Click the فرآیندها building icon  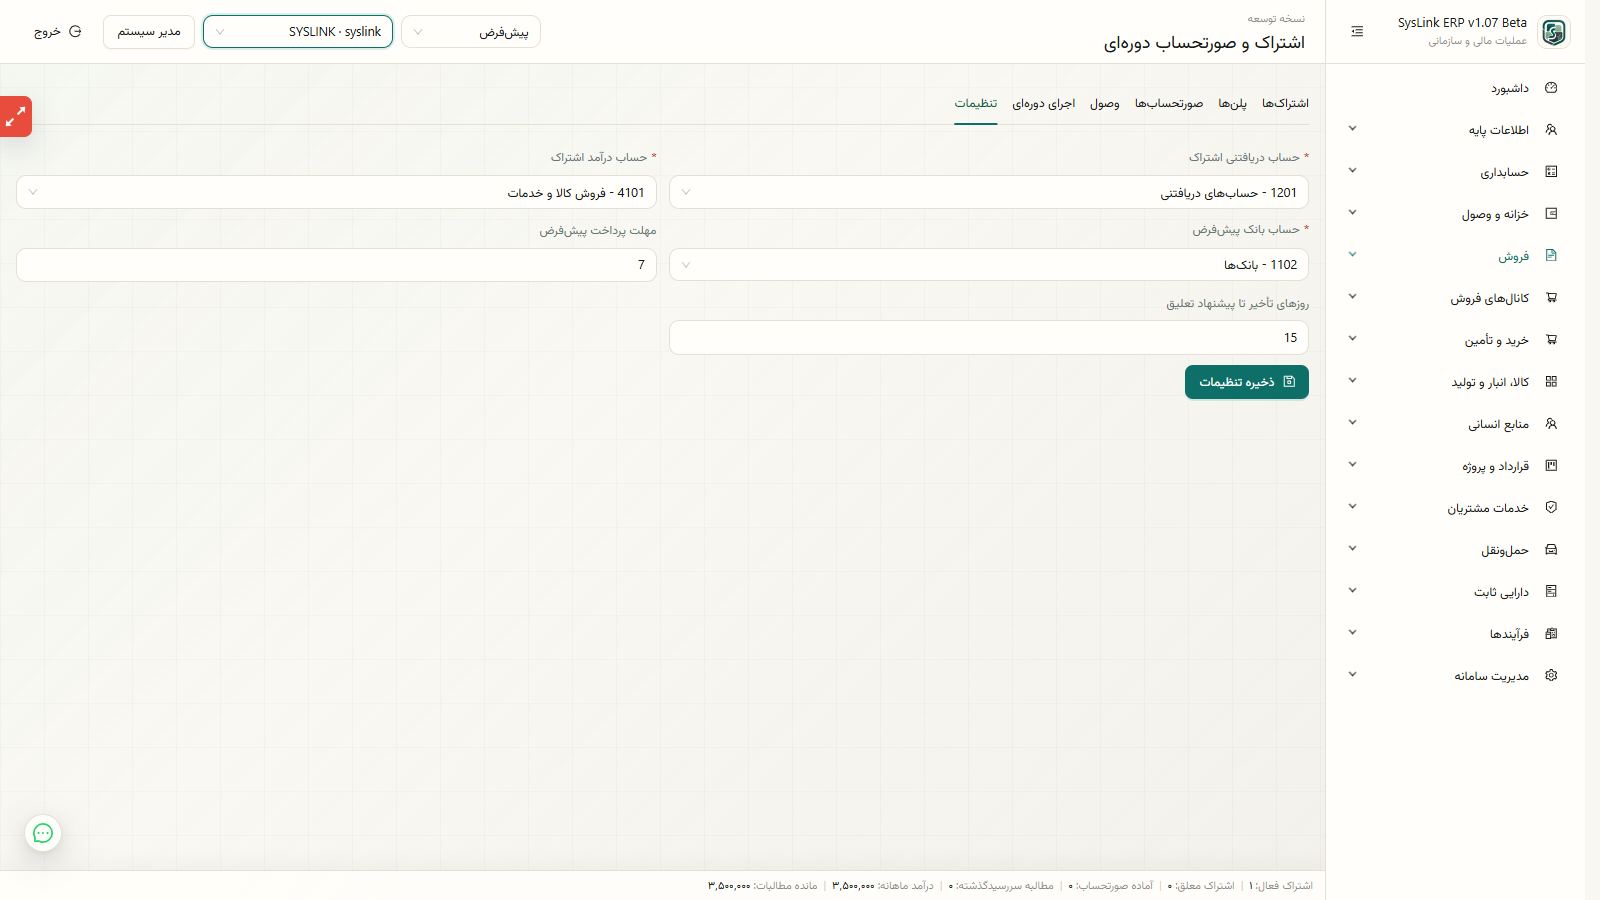[x=1551, y=634]
